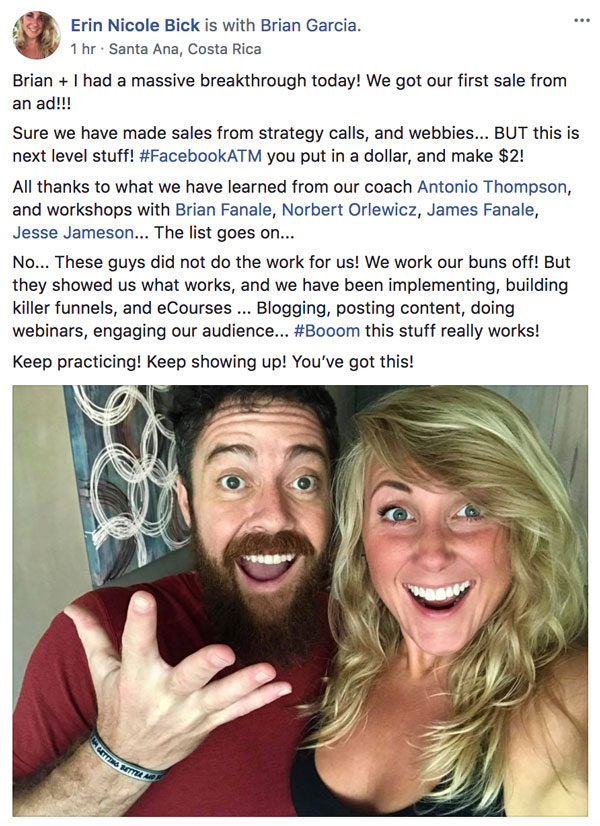600x826 pixels.
Task: Open Norbert Orlewicz's tagged profile
Action: pyautogui.click(x=349, y=210)
